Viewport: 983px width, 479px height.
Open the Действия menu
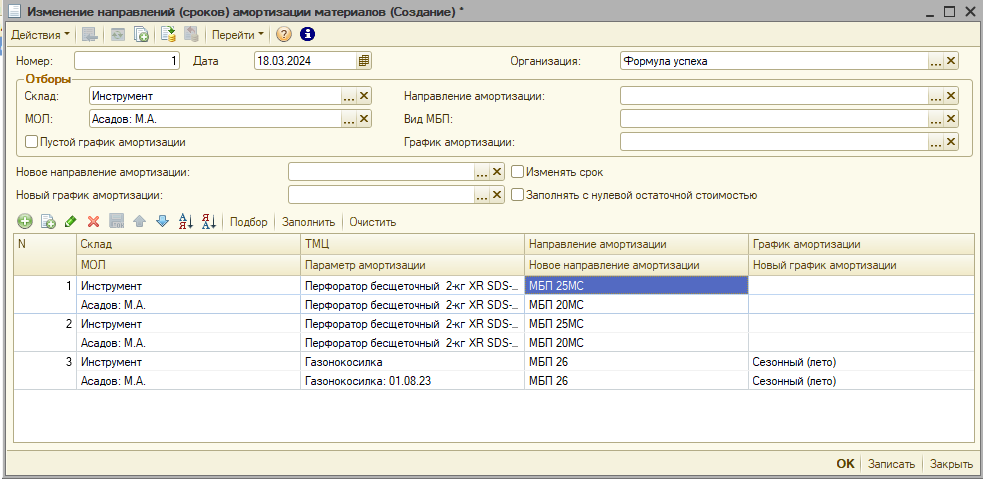click(x=40, y=34)
